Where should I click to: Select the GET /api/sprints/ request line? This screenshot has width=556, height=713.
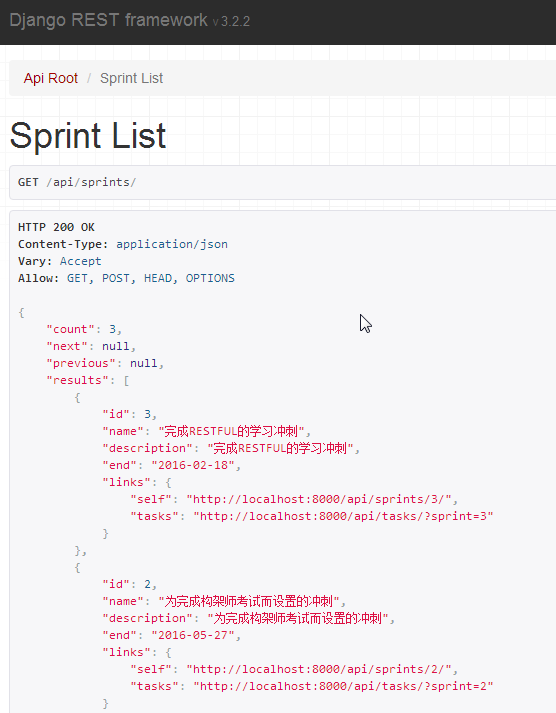point(77,182)
